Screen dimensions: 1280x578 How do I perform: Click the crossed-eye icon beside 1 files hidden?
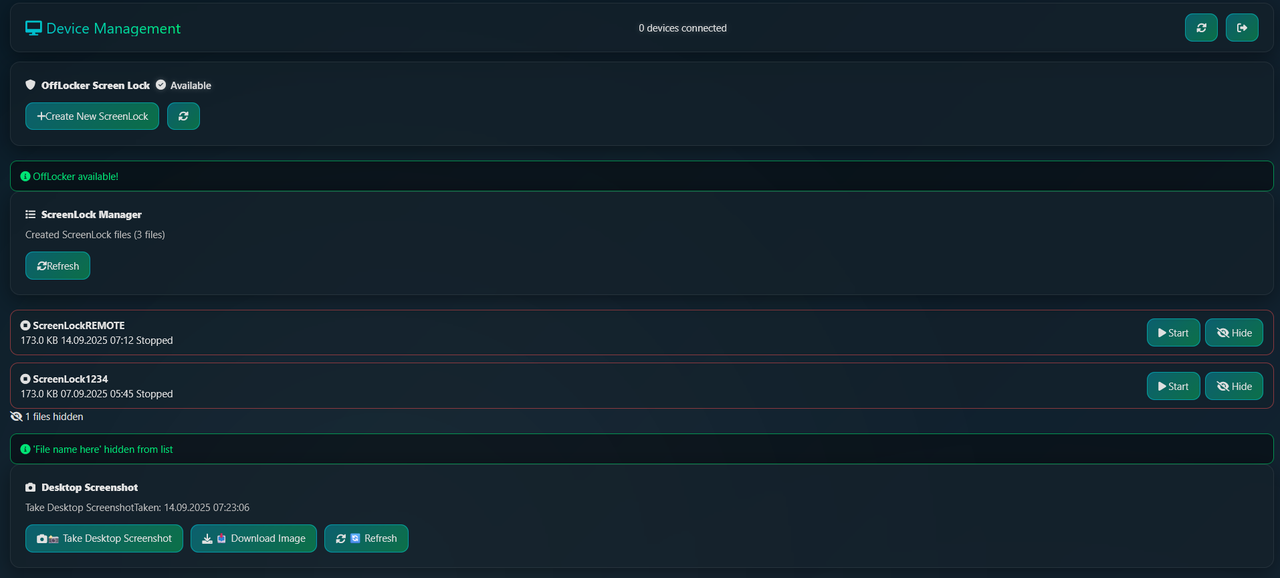[16, 416]
